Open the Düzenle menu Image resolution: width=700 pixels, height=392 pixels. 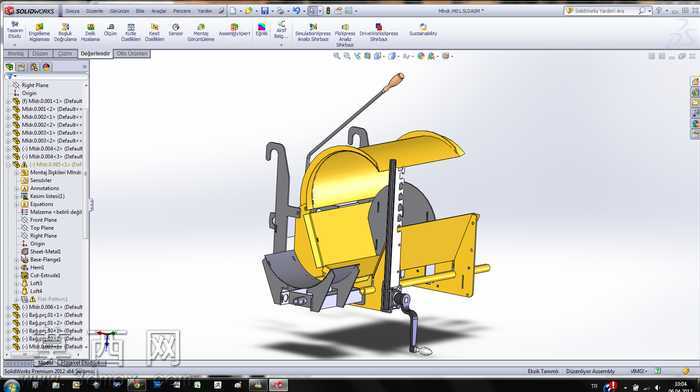coord(94,11)
